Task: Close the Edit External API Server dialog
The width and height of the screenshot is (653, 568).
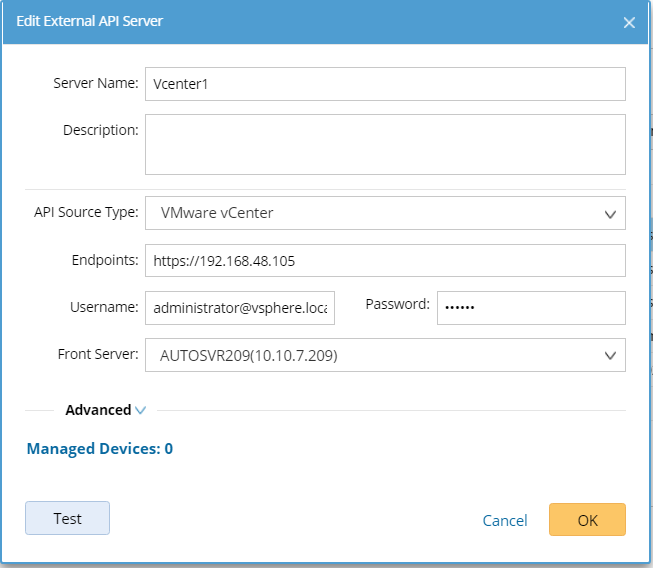Action: pyautogui.click(x=629, y=22)
